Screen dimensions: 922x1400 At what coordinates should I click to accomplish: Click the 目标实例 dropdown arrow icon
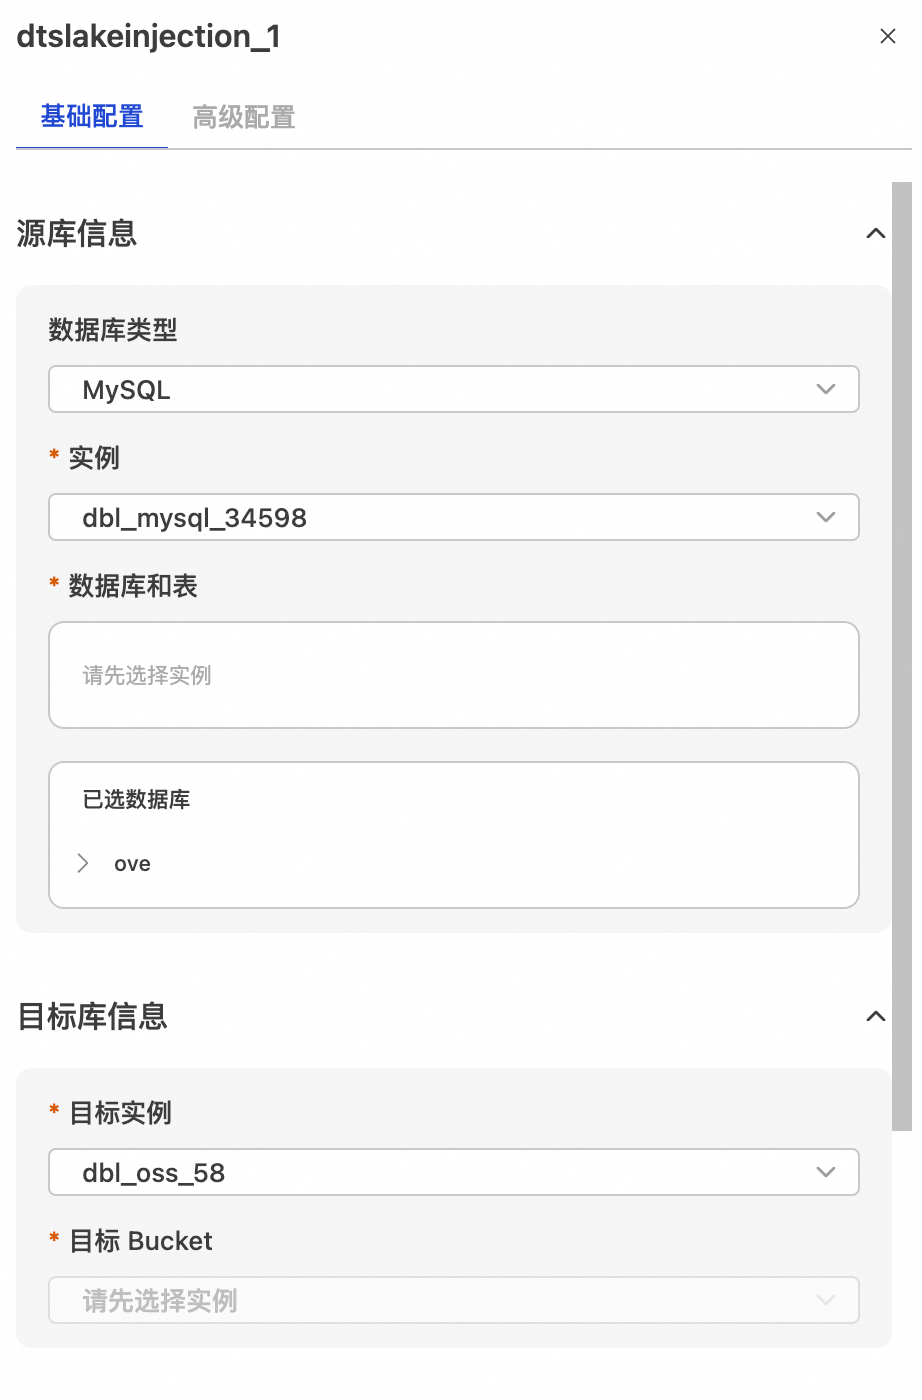(826, 1173)
